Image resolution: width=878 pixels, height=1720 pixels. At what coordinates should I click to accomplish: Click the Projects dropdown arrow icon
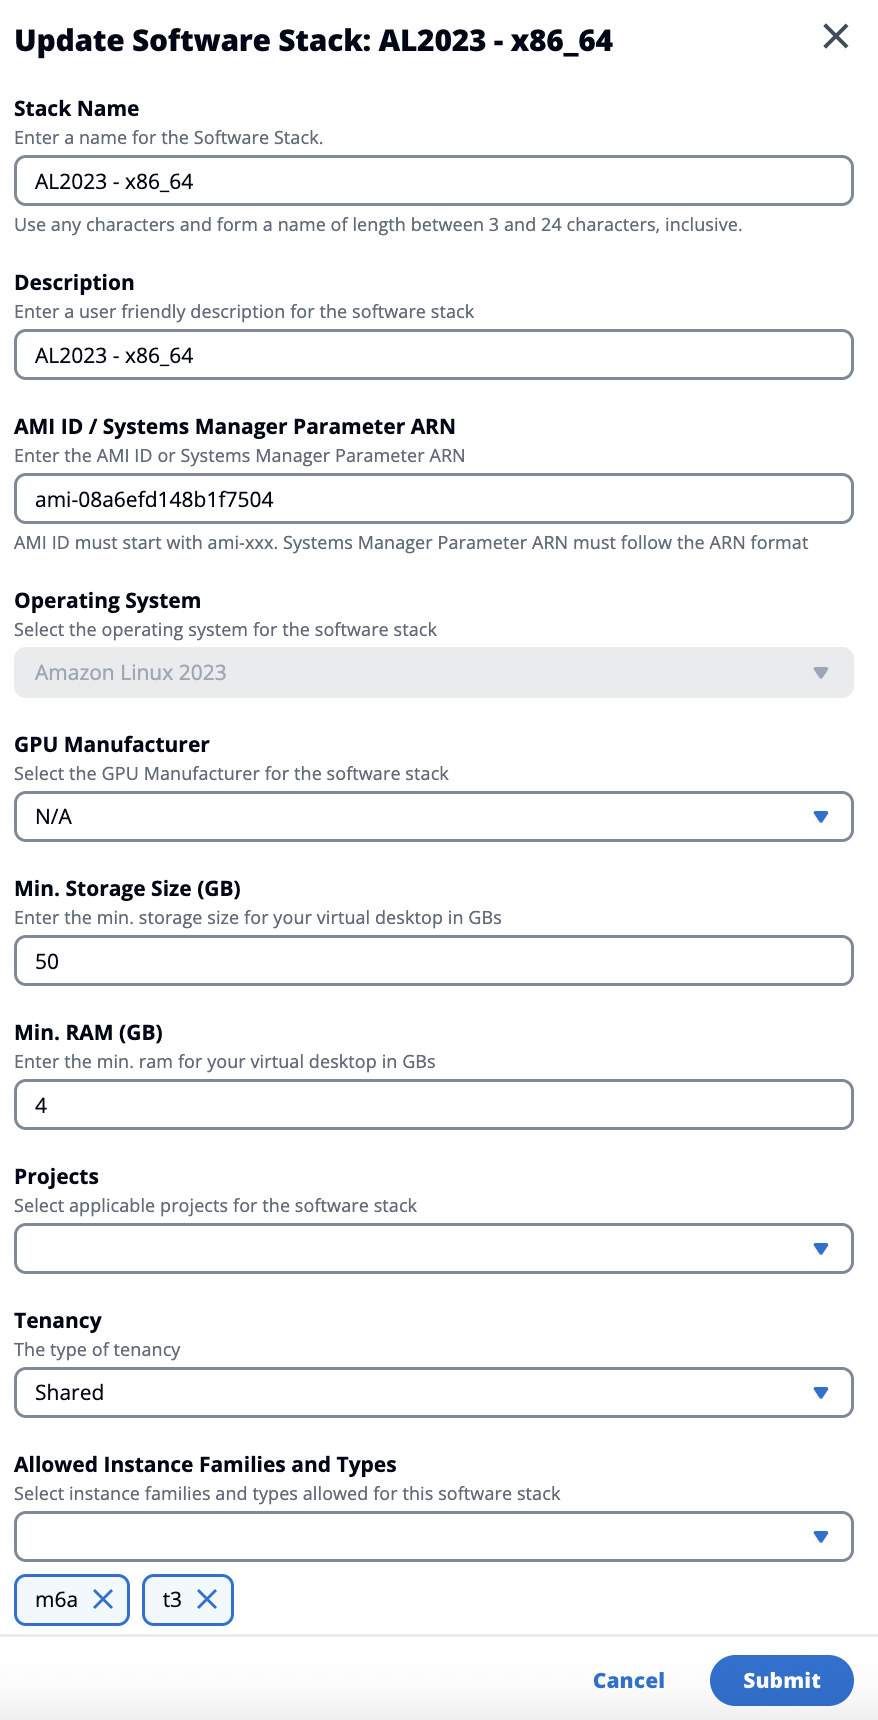pyautogui.click(x=821, y=1249)
